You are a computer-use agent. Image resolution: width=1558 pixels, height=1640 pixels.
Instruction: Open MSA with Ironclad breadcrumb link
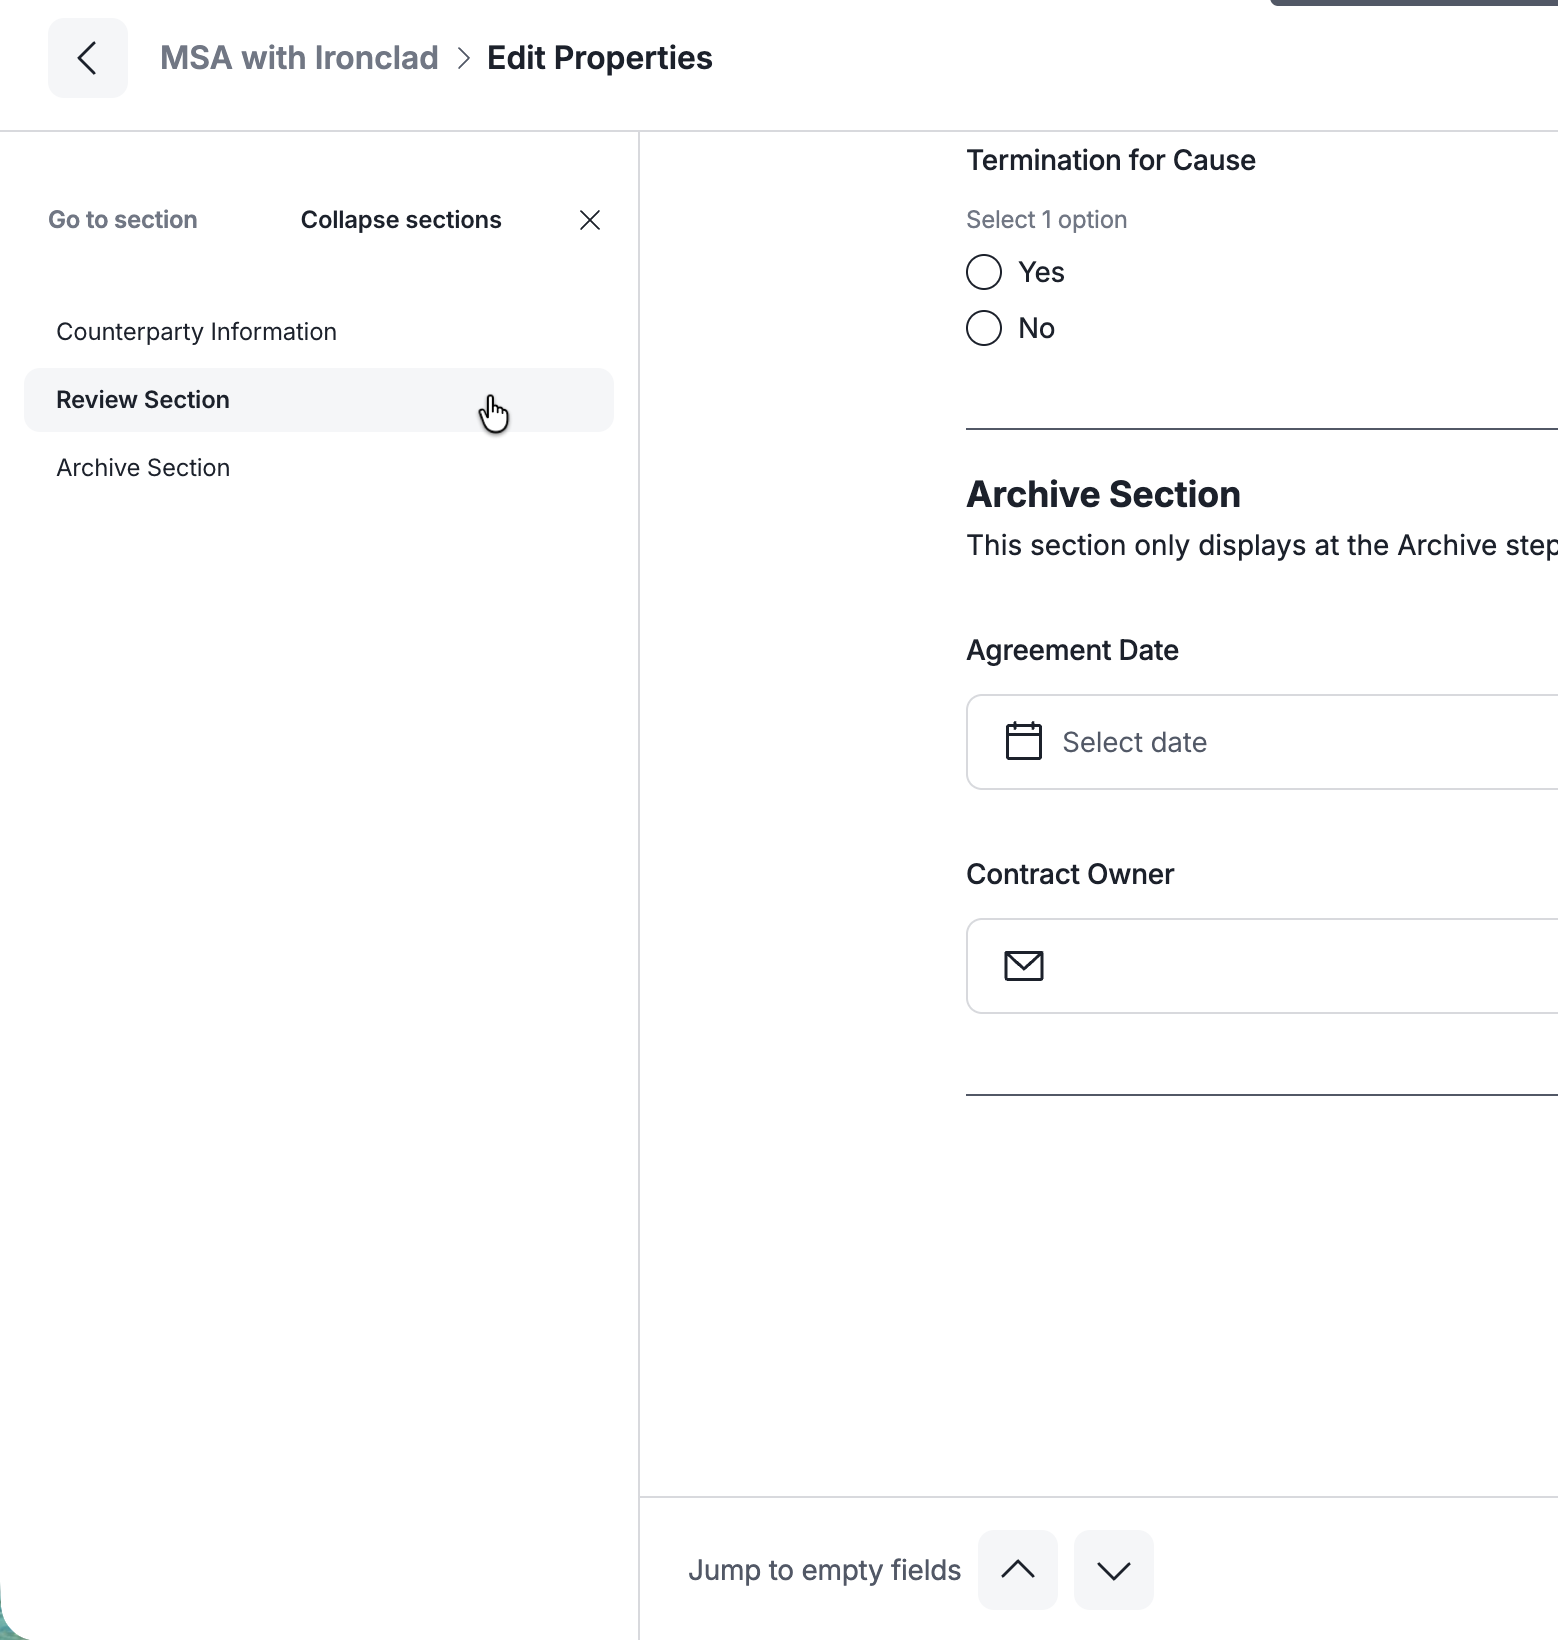[x=299, y=58]
